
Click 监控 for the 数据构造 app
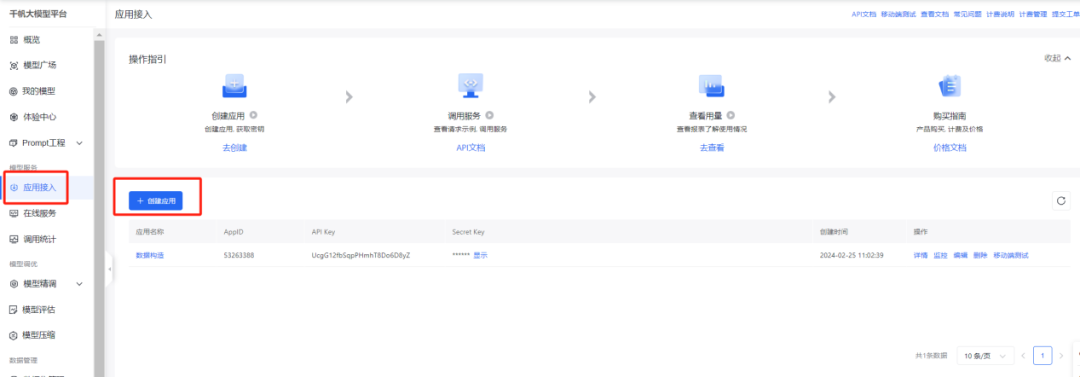point(940,255)
